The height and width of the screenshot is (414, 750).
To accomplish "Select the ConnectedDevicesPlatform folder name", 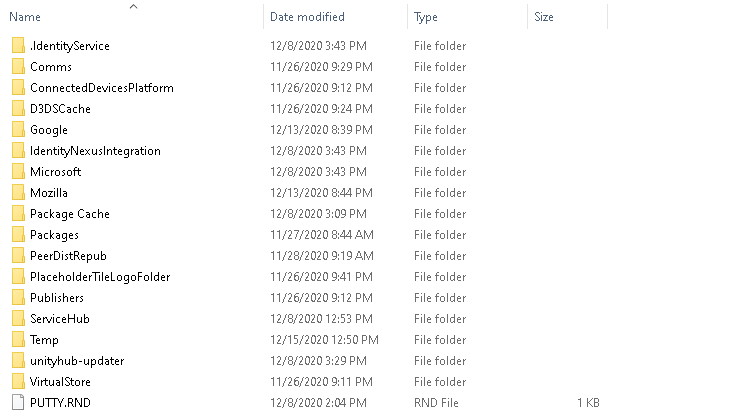I will coord(102,88).
